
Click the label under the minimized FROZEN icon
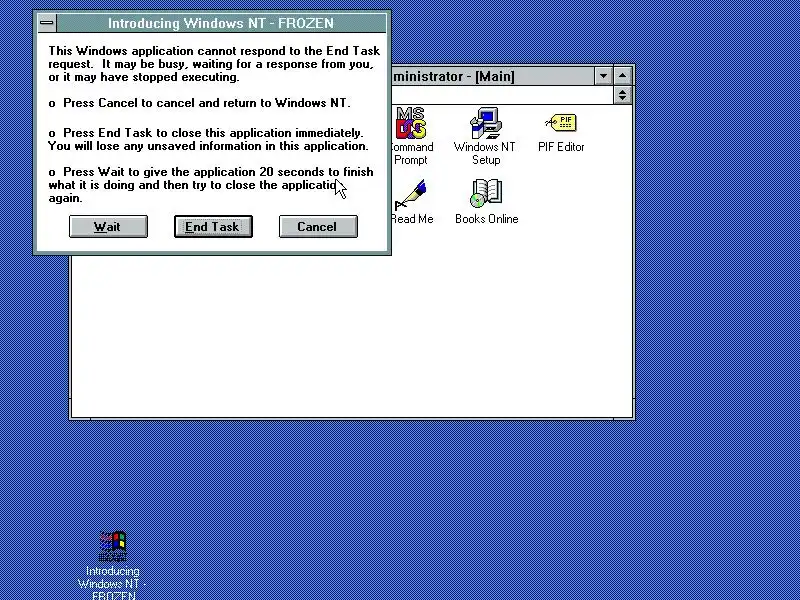112,584
